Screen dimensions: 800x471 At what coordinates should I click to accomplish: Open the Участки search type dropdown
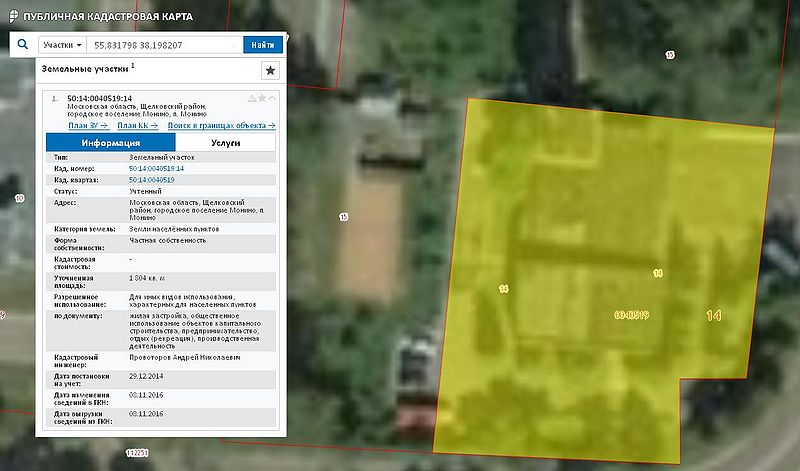61,45
